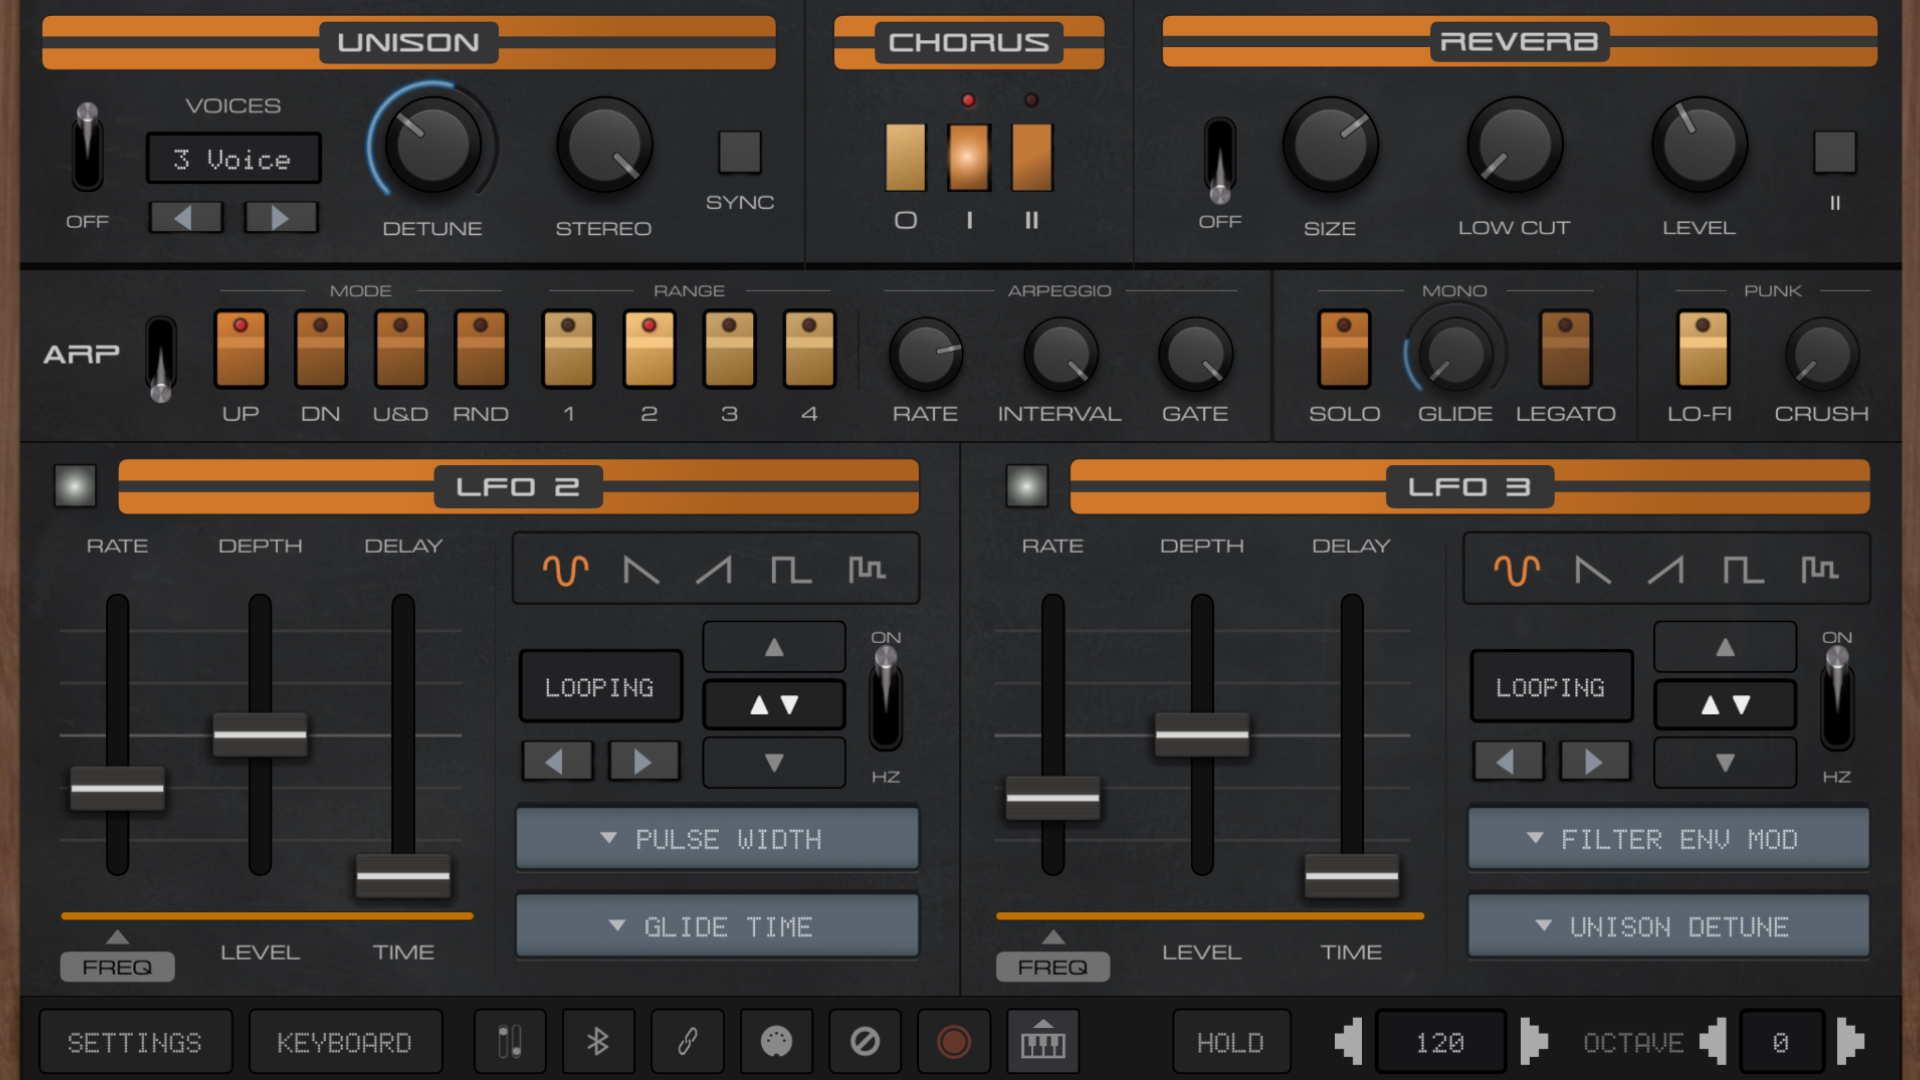Select the sample-and-hold waveform in LFO 3
Screen dimensions: 1920x1080
pos(1819,570)
